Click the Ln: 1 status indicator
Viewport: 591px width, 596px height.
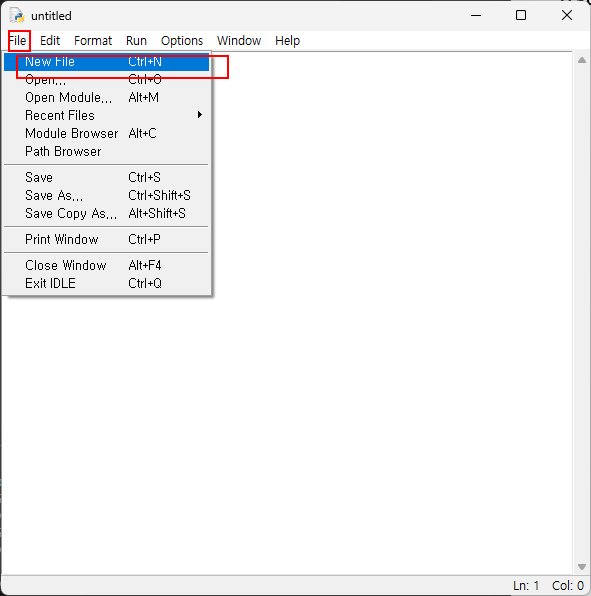click(x=526, y=586)
